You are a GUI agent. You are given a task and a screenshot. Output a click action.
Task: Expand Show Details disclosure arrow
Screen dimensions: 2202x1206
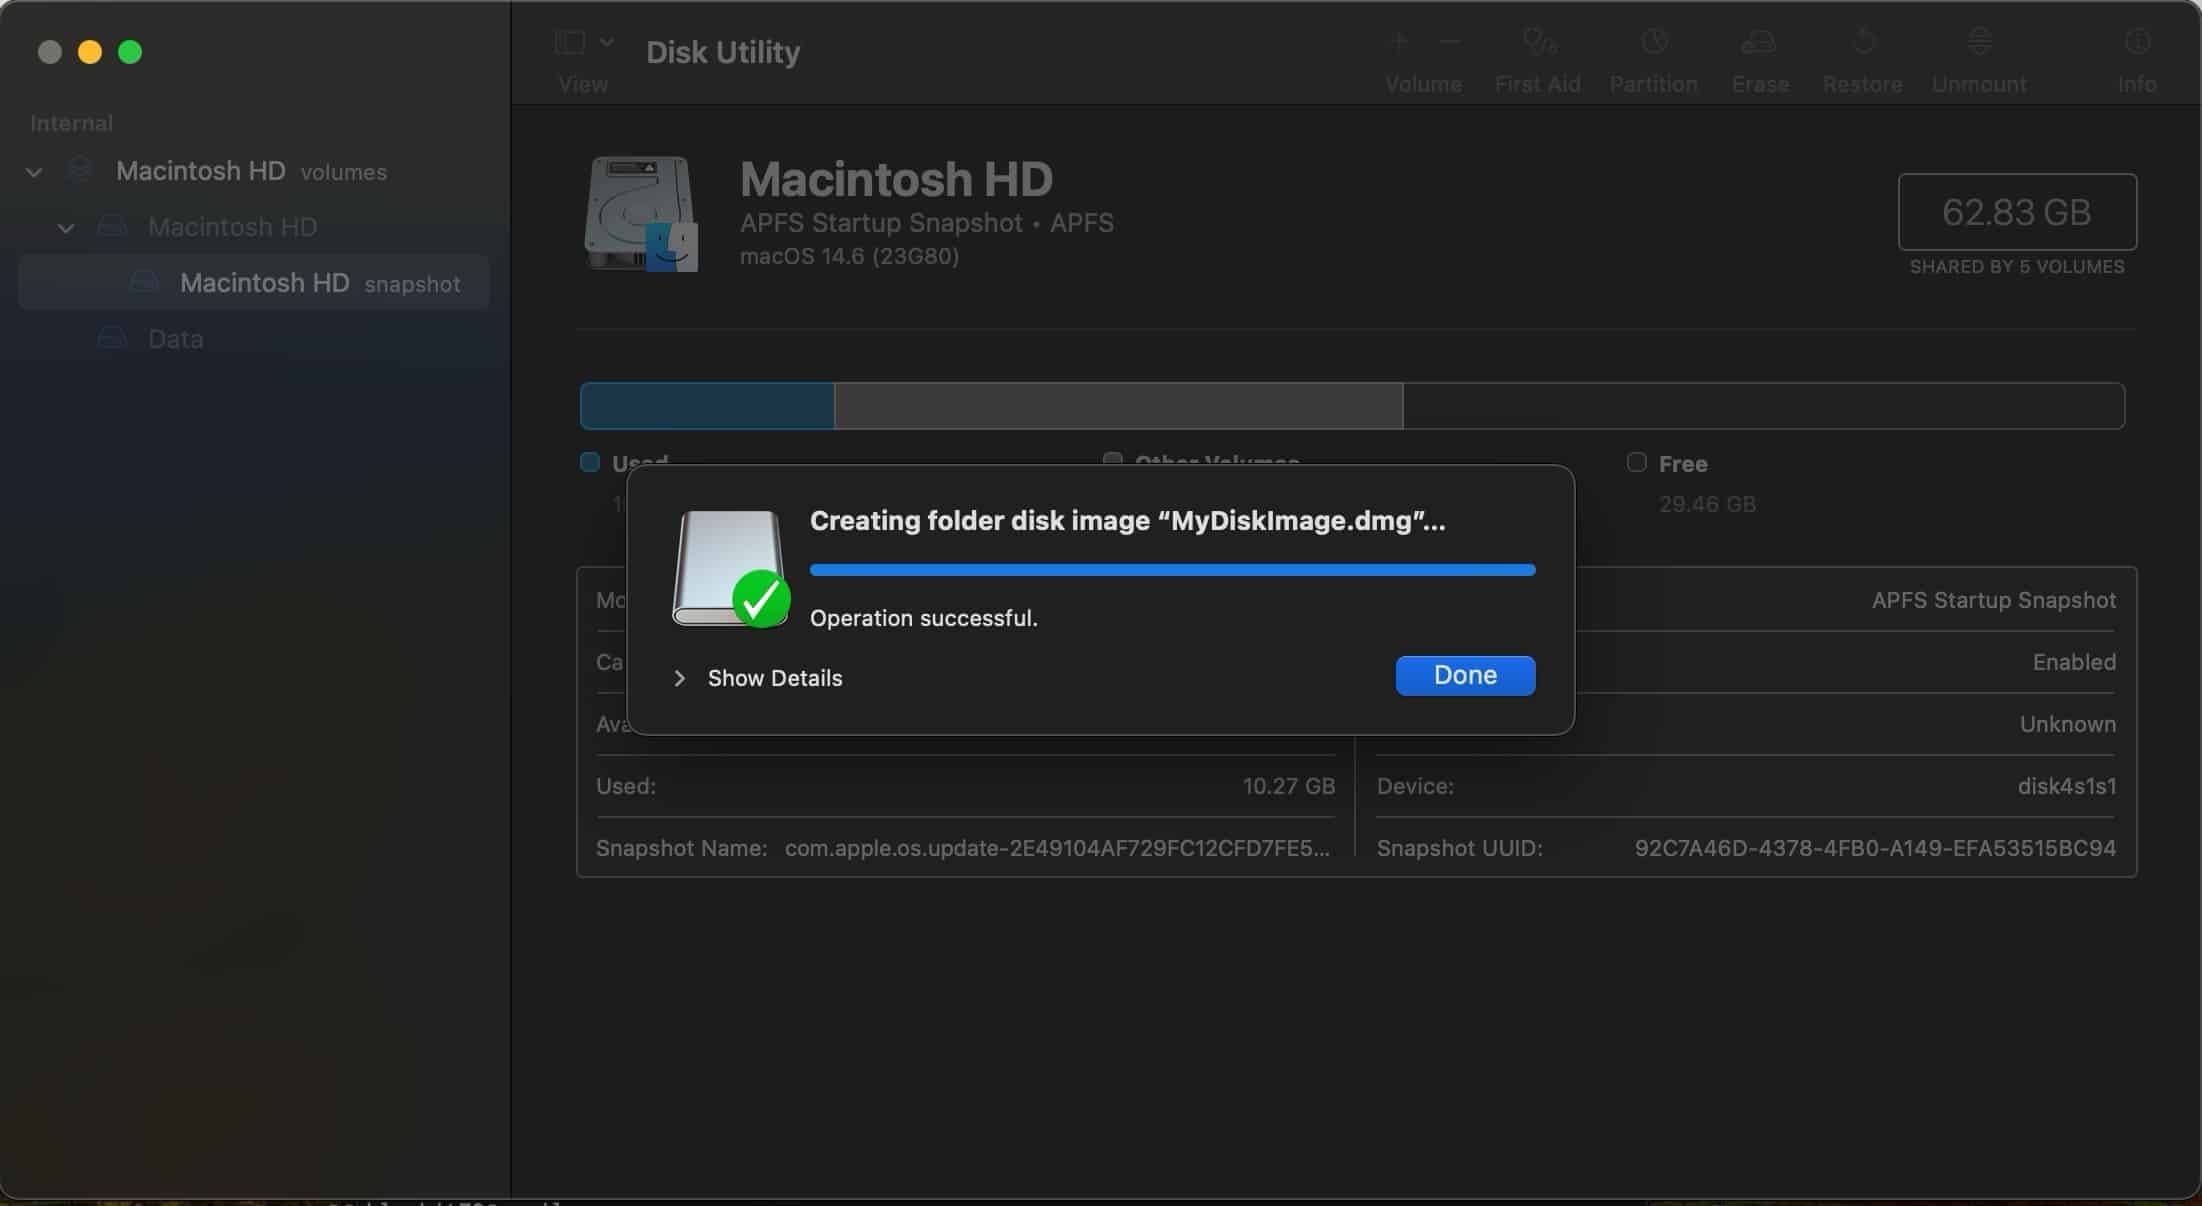click(x=680, y=678)
